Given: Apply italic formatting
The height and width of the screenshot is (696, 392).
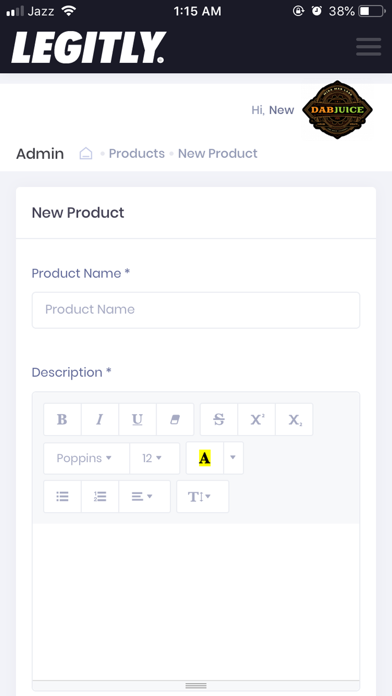Looking at the screenshot, I should (x=100, y=419).
